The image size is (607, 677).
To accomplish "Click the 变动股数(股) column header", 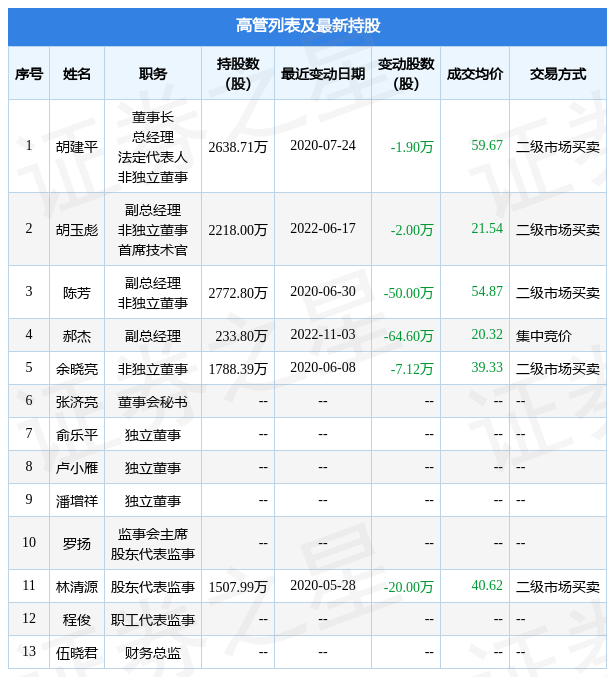I will [x=406, y=73].
